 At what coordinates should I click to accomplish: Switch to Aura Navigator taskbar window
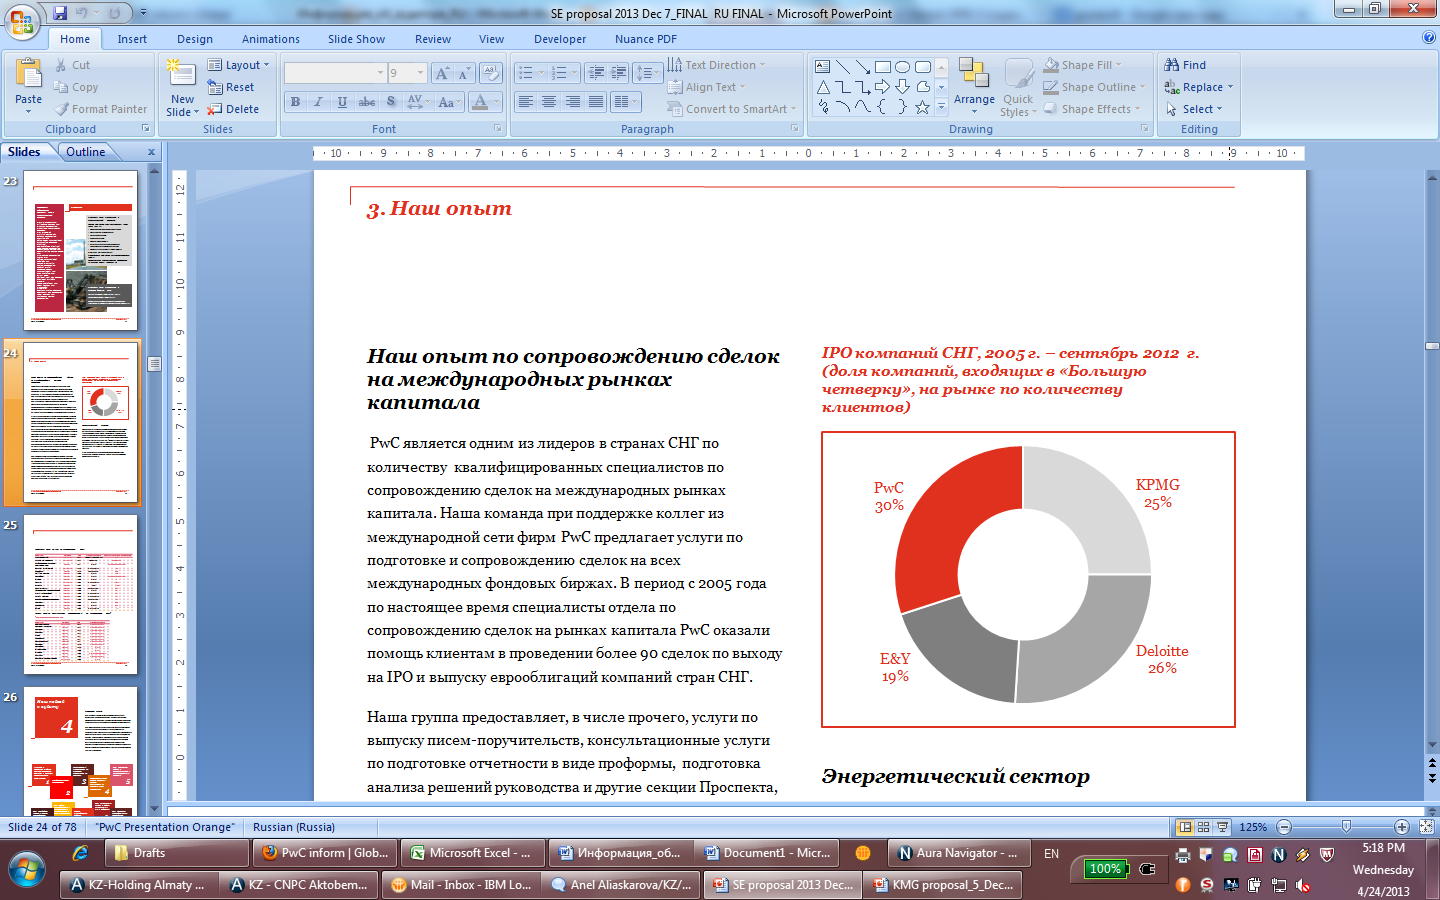(x=958, y=853)
